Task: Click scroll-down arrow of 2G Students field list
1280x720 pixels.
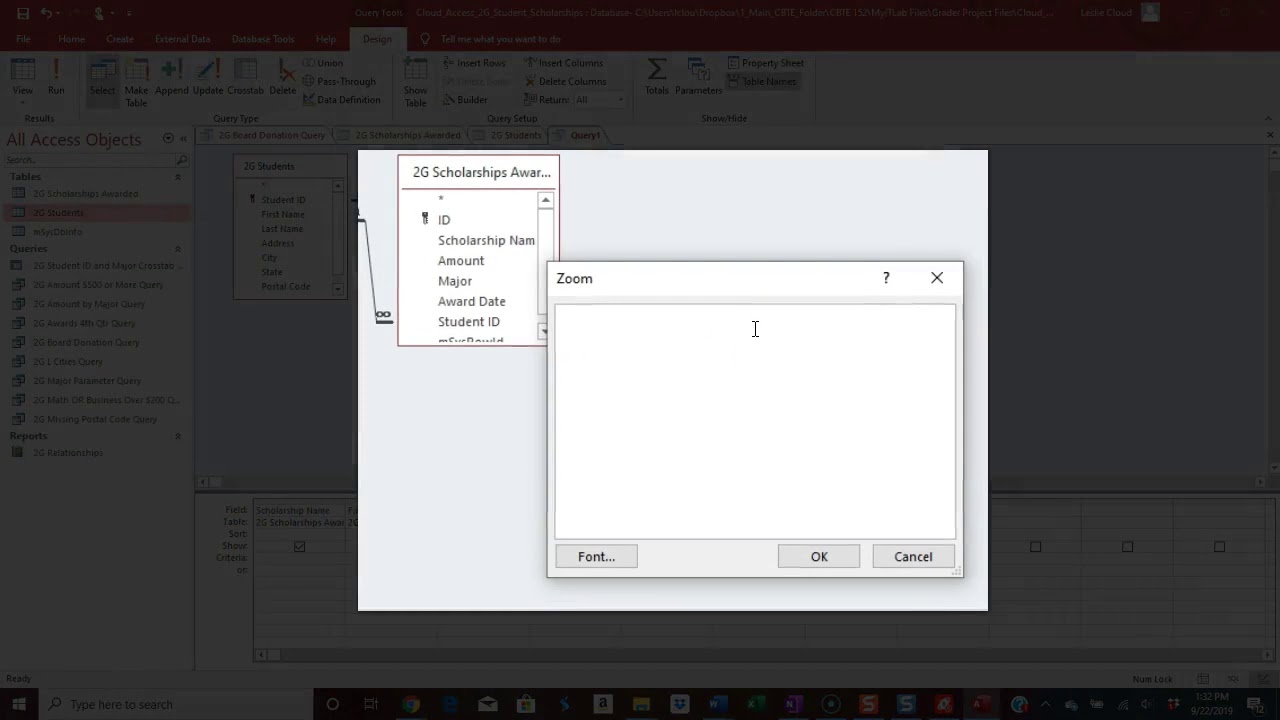Action: pyautogui.click(x=338, y=289)
